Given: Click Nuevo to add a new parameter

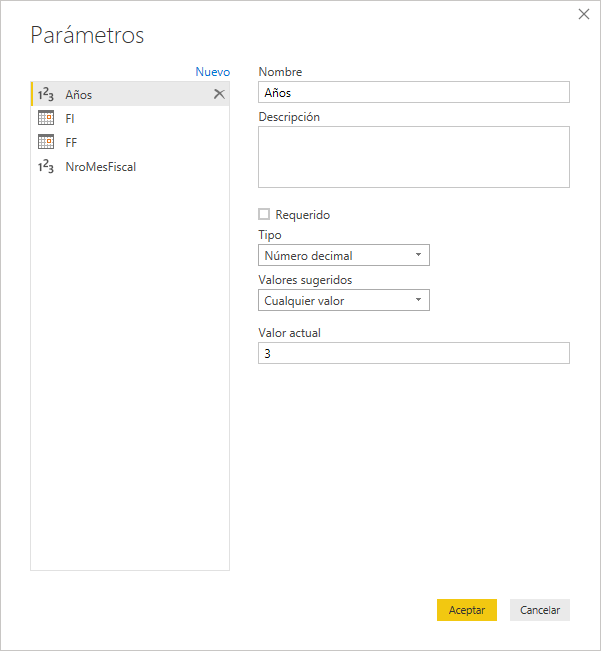Looking at the screenshot, I should click(x=212, y=72).
